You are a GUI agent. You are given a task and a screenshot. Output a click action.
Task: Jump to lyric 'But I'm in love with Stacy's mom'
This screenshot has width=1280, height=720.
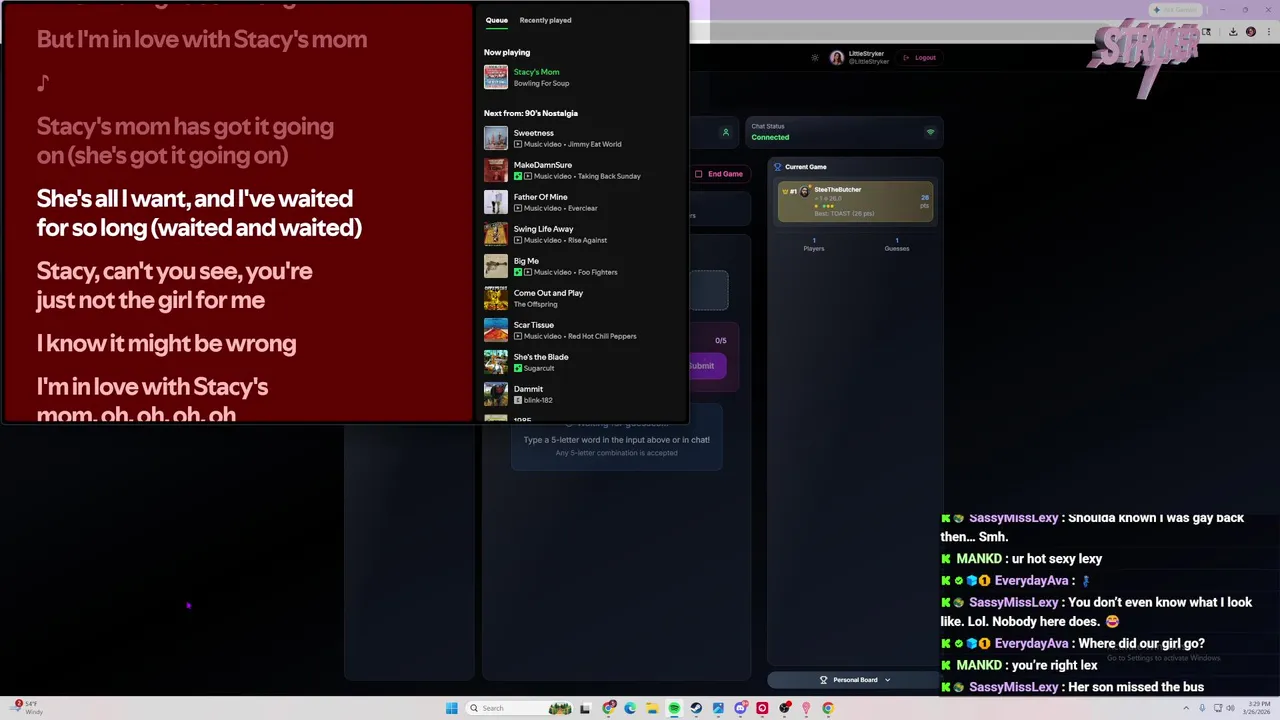pyautogui.click(x=202, y=39)
